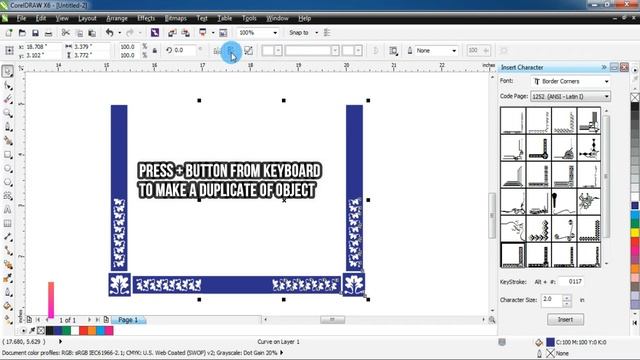
Task: Open the Bitmaps menu
Action: tap(176, 18)
